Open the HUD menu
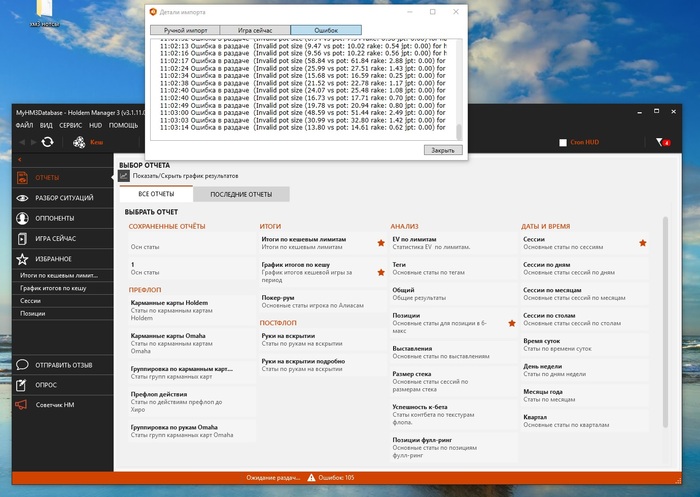Image resolution: width=700 pixels, height=497 pixels. 96,125
